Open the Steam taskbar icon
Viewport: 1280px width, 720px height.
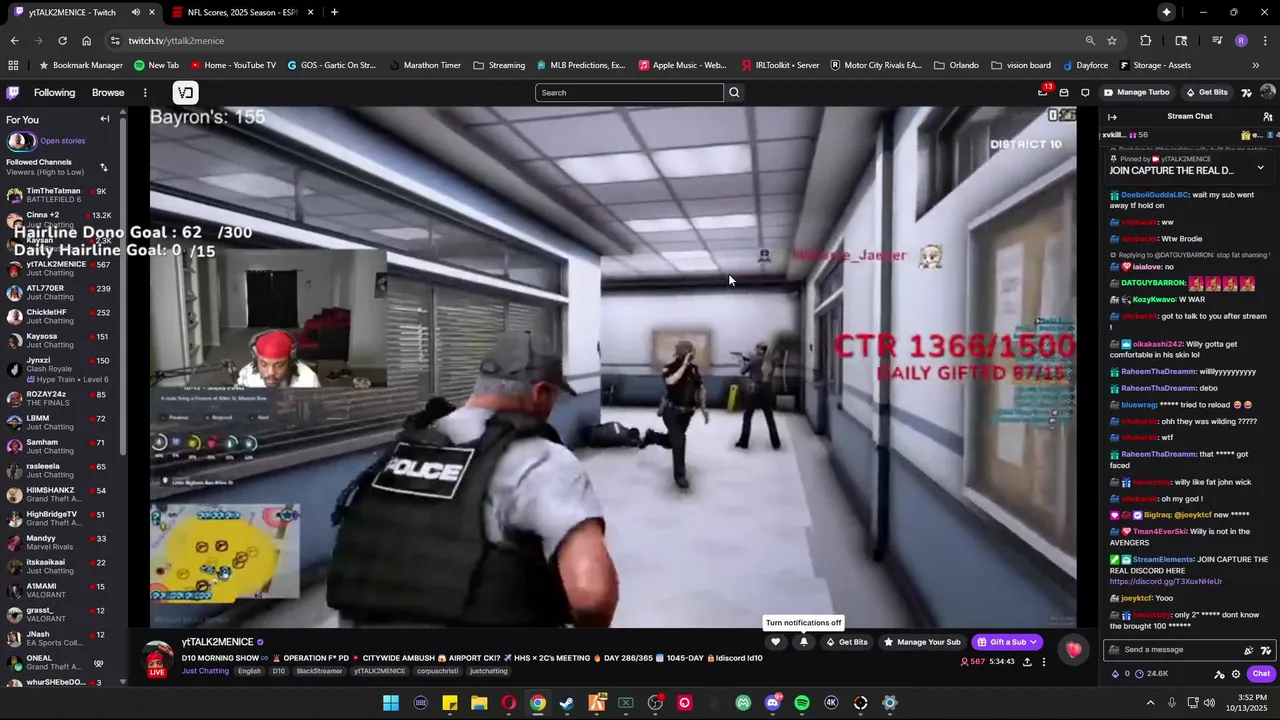click(x=567, y=703)
